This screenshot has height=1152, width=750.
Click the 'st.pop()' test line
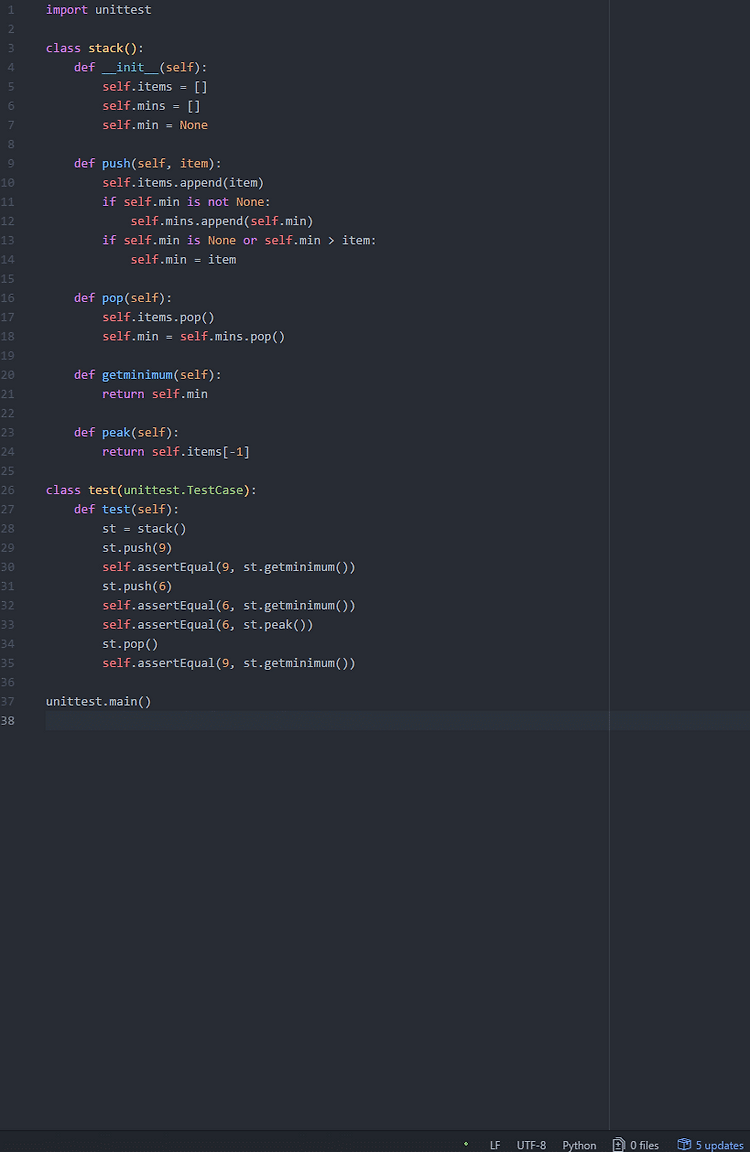[130, 644]
